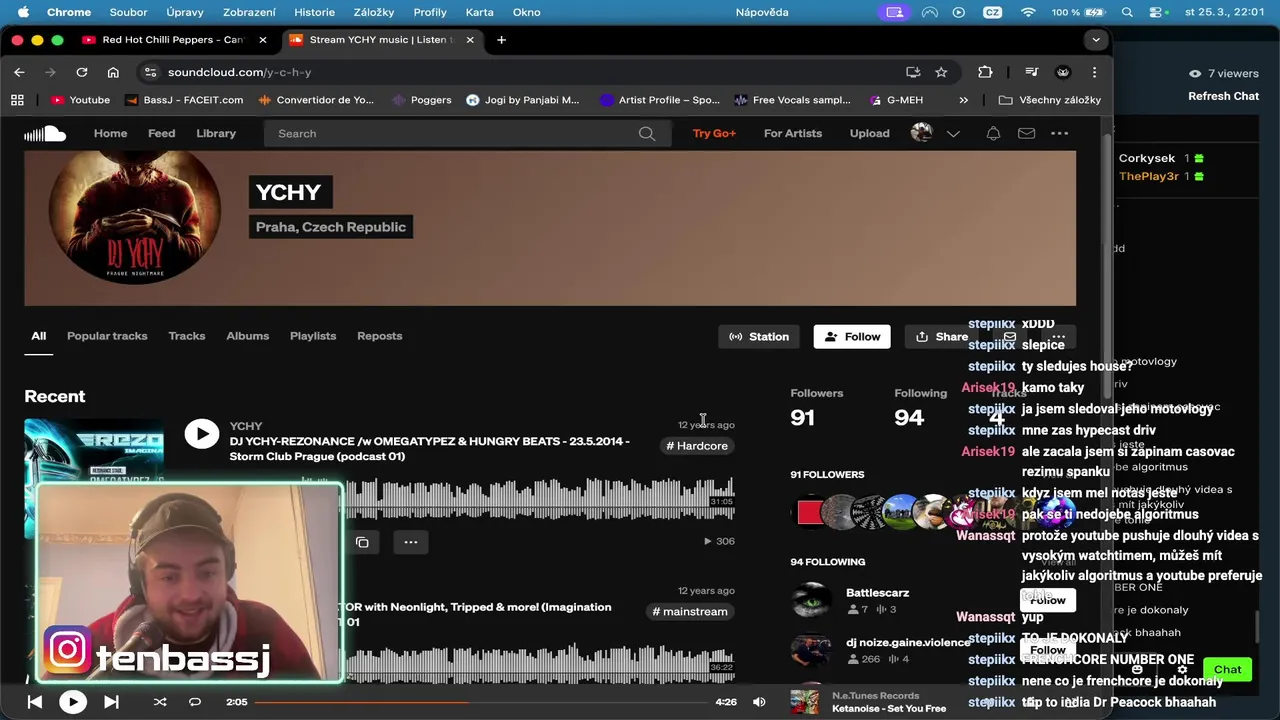Open the Youtube bookmark
1280x720 pixels.
coord(80,100)
